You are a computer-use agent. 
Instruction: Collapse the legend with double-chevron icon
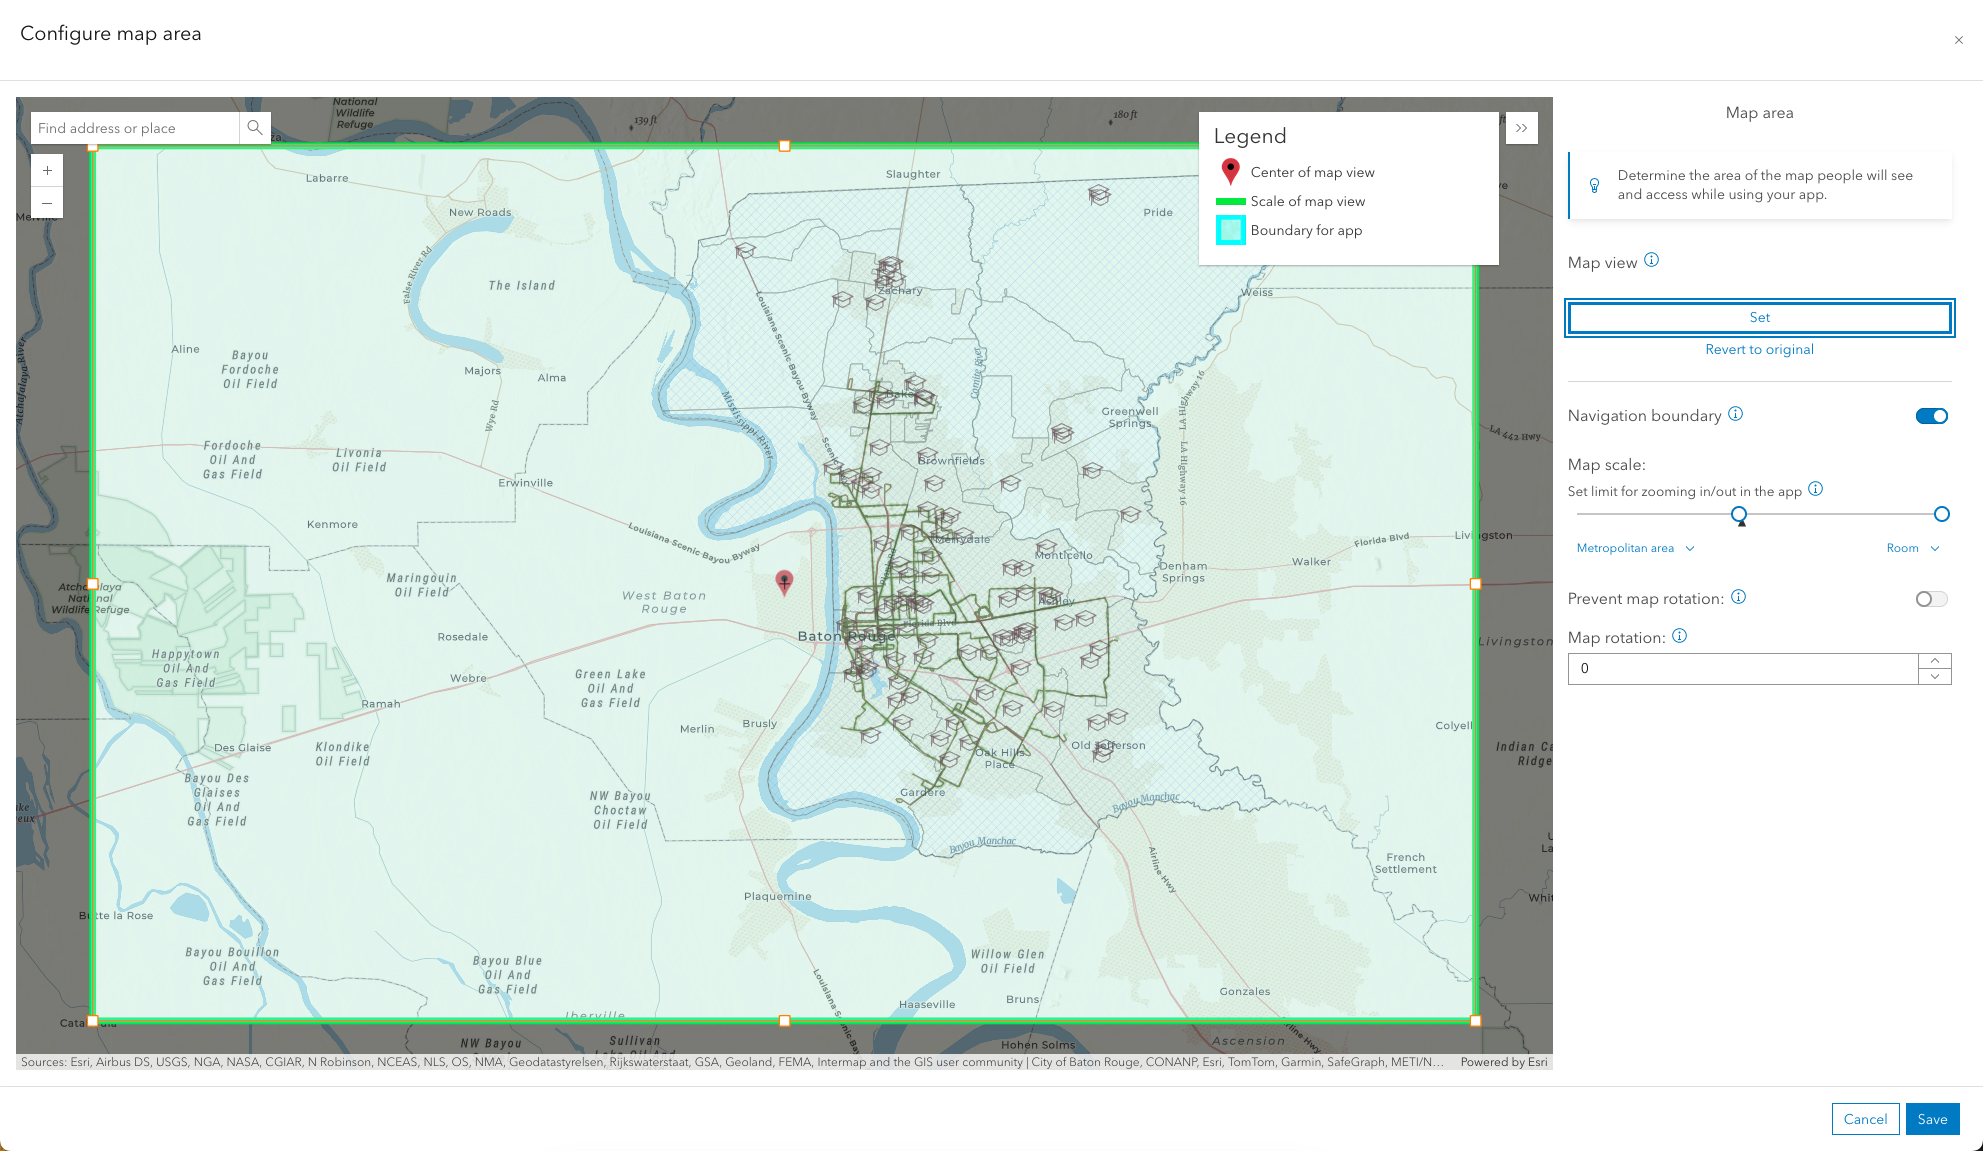point(1521,128)
